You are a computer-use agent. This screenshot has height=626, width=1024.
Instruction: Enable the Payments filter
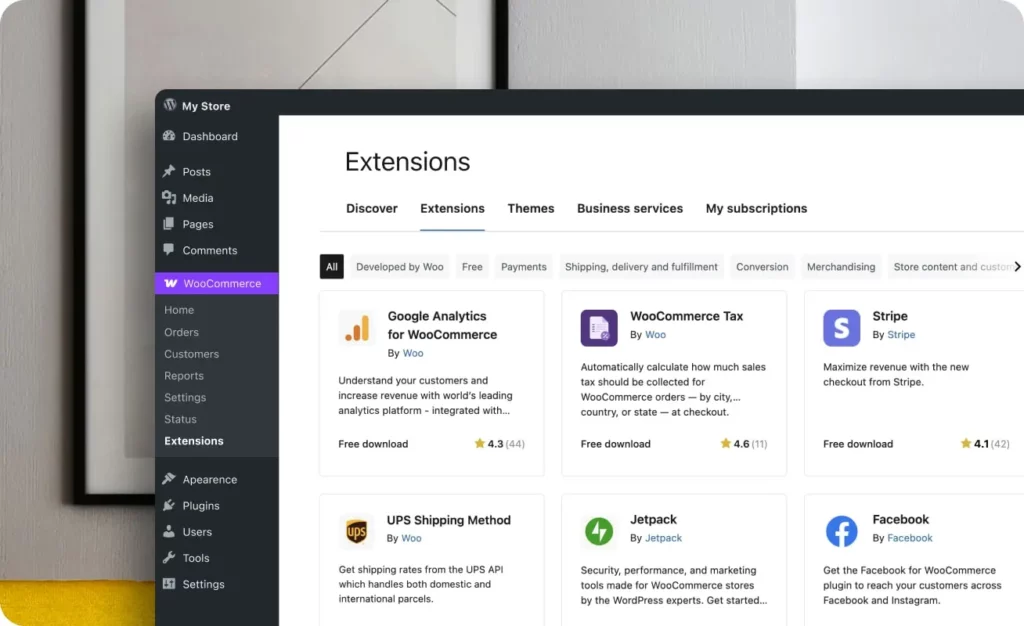(x=523, y=267)
